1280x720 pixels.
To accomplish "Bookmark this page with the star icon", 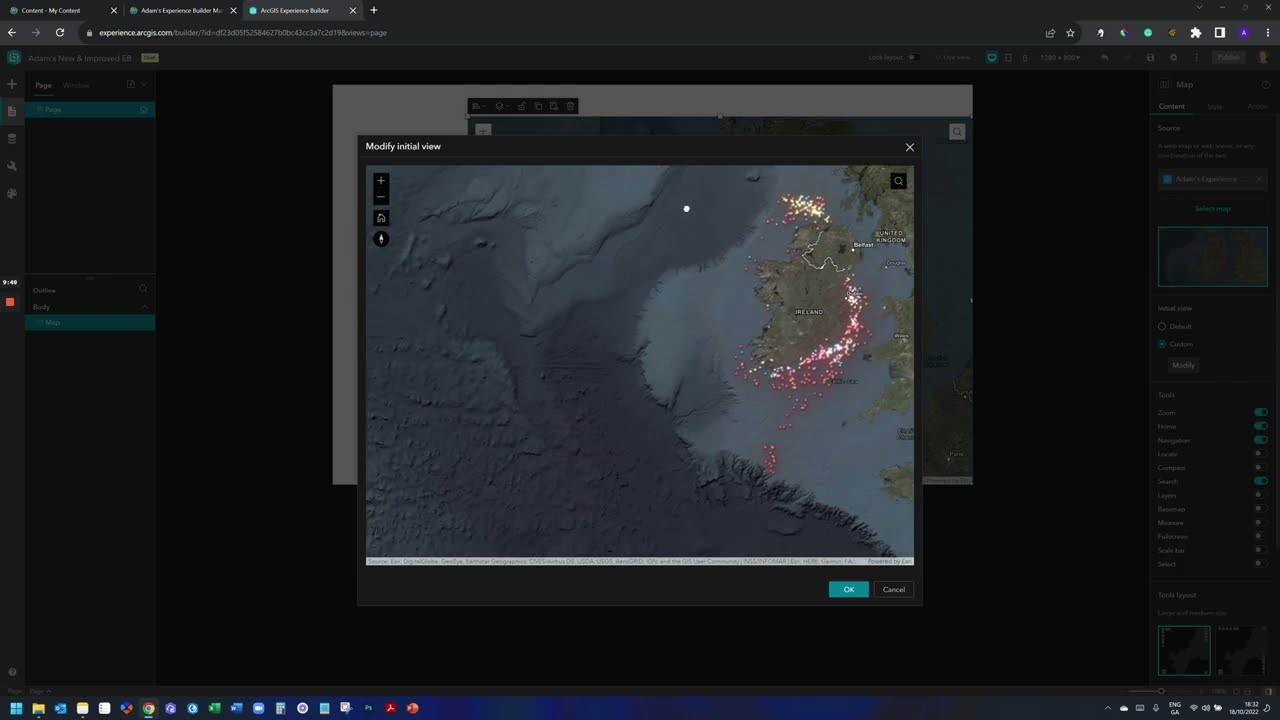I will pyautogui.click(x=1070, y=33).
